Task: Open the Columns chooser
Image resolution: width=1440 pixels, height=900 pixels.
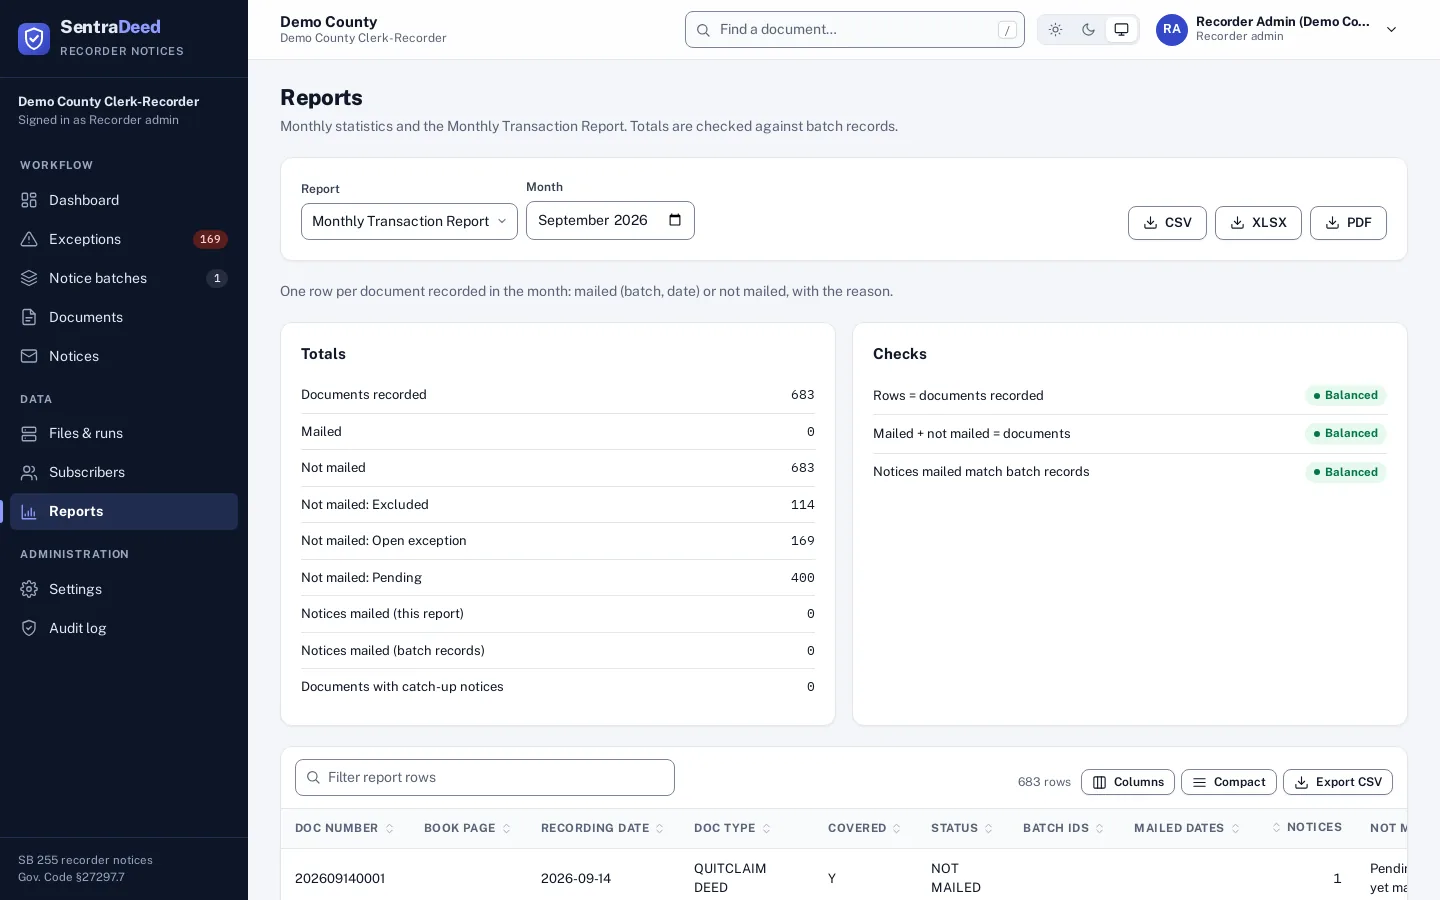Action: tap(1128, 782)
